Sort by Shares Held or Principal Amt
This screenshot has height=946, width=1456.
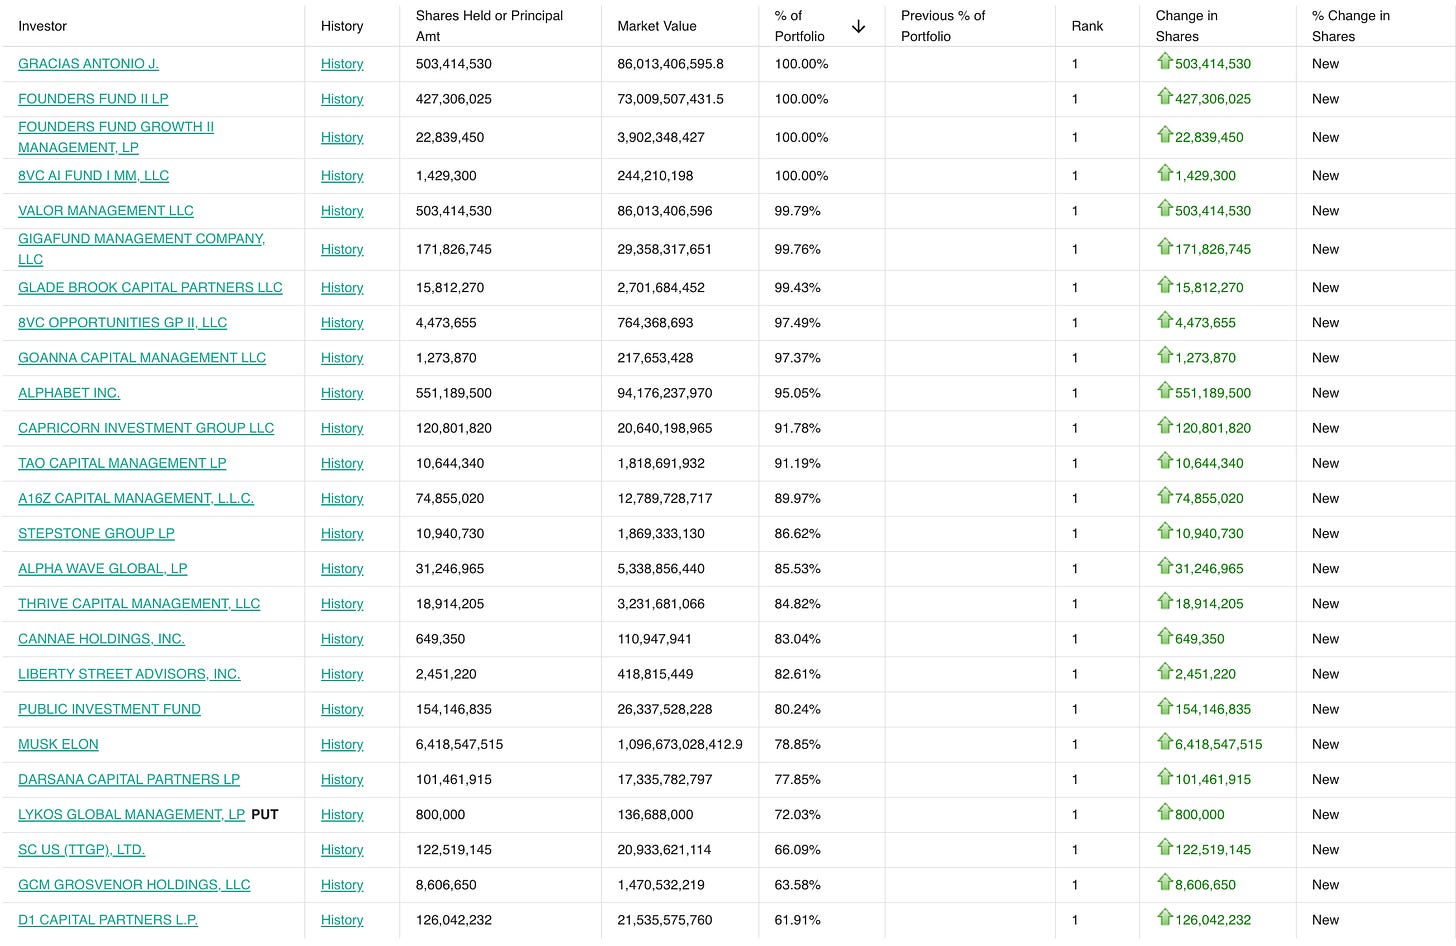pos(489,26)
